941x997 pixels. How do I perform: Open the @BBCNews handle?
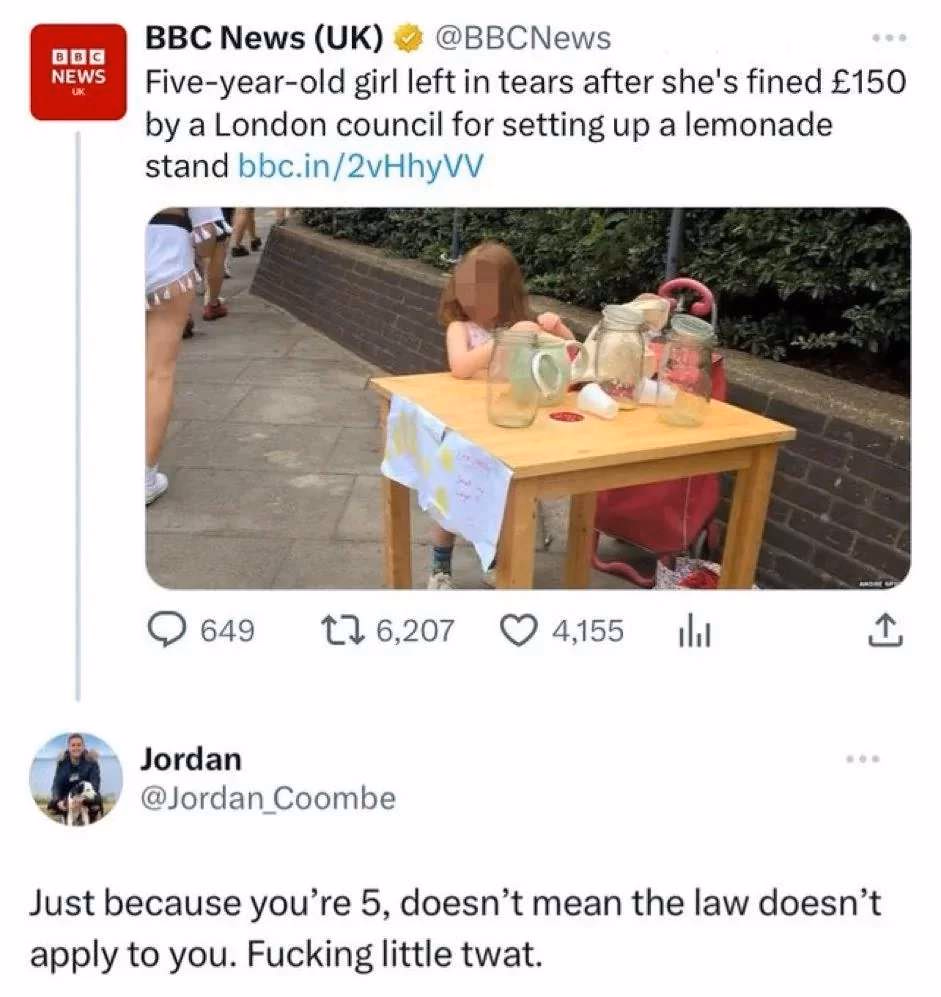pyautogui.click(x=523, y=38)
